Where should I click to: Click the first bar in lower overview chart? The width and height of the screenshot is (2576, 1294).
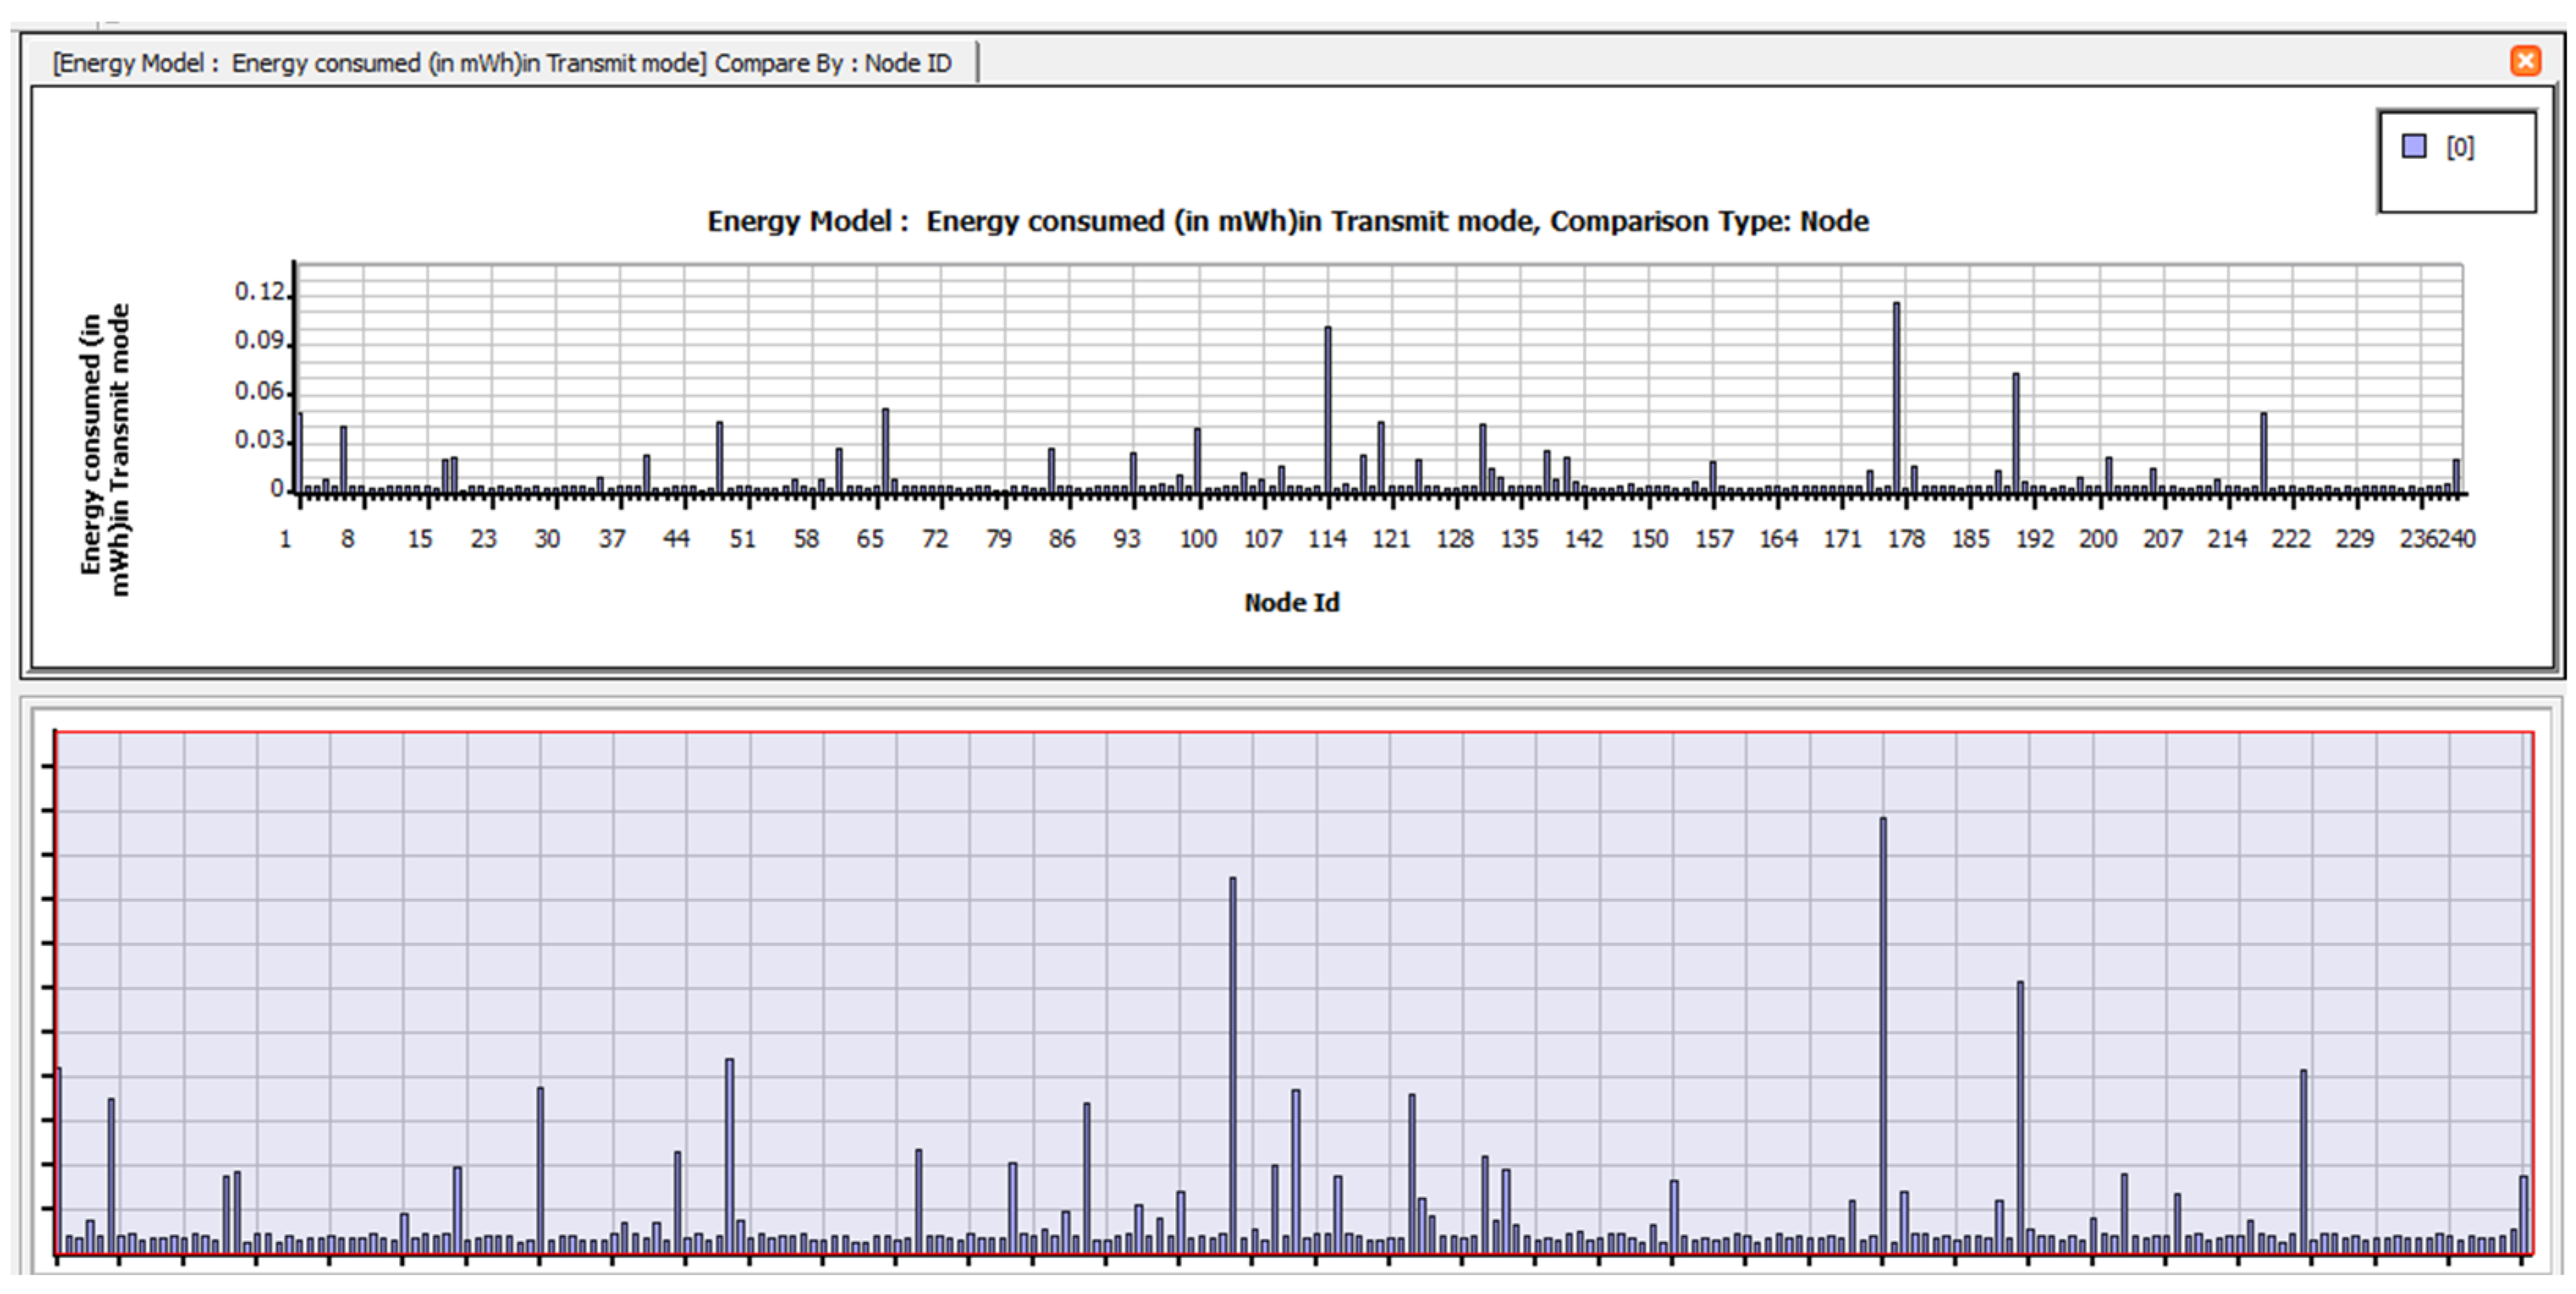[59, 1160]
